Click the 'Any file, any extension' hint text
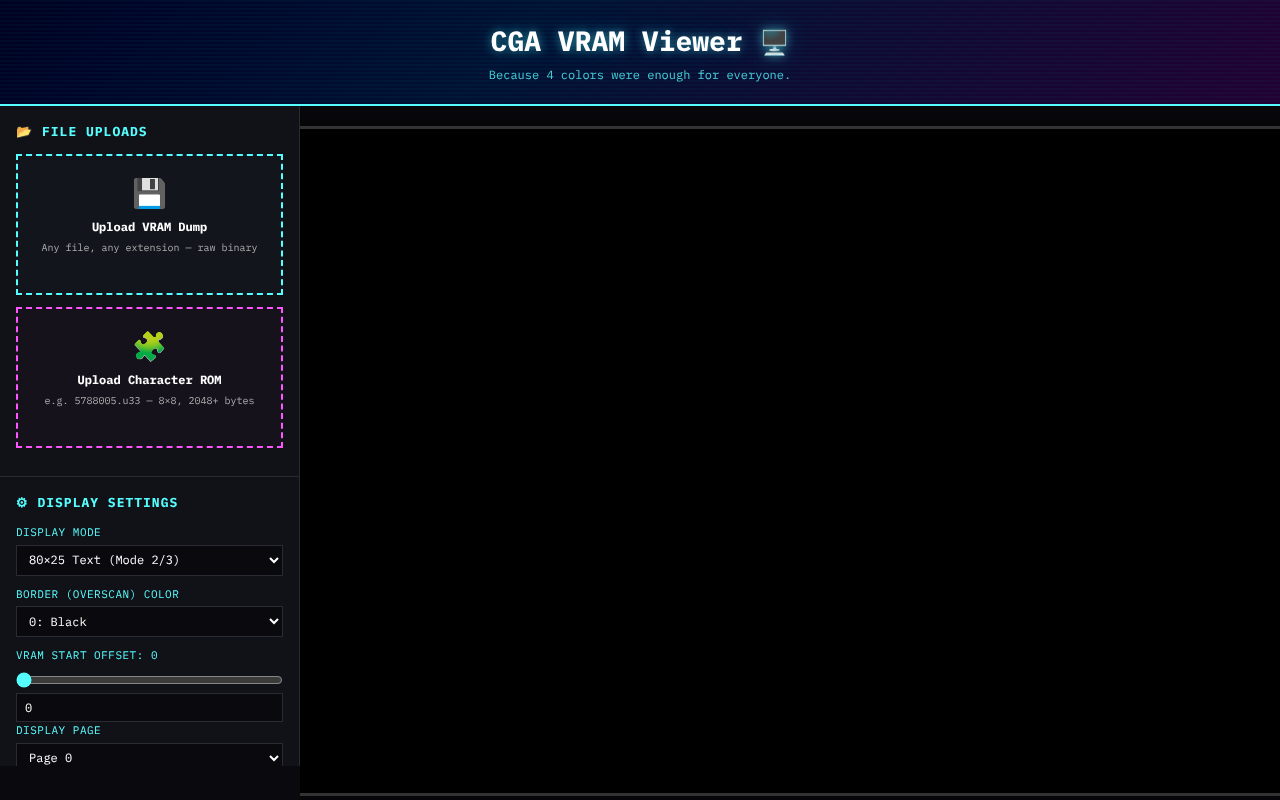1280x800 pixels. [149, 248]
